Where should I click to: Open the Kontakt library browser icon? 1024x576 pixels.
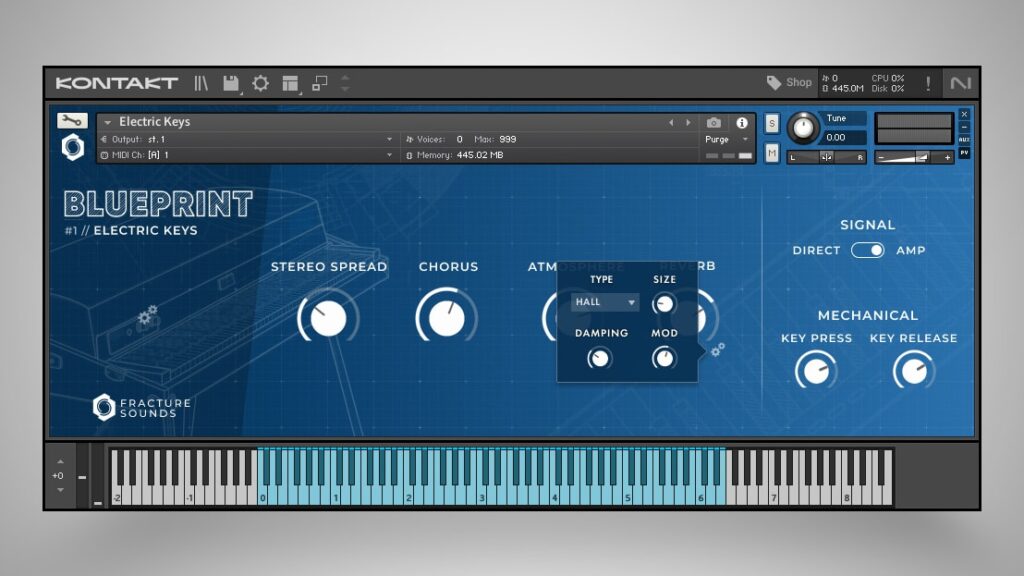[202, 83]
